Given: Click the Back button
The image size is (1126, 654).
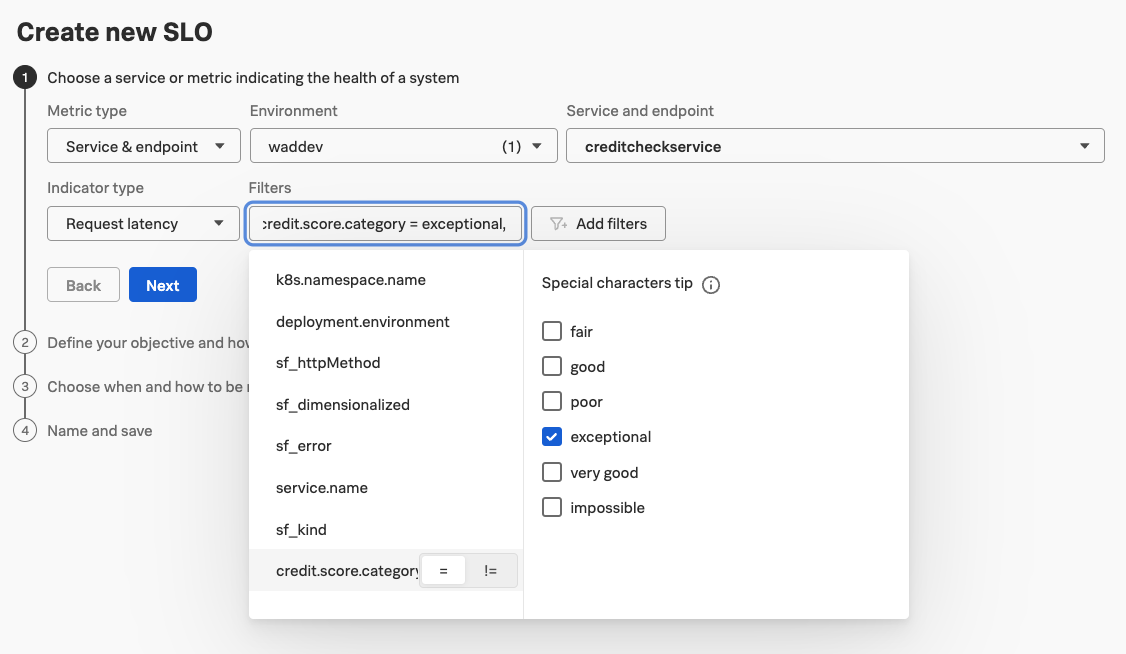Looking at the screenshot, I should click(83, 284).
